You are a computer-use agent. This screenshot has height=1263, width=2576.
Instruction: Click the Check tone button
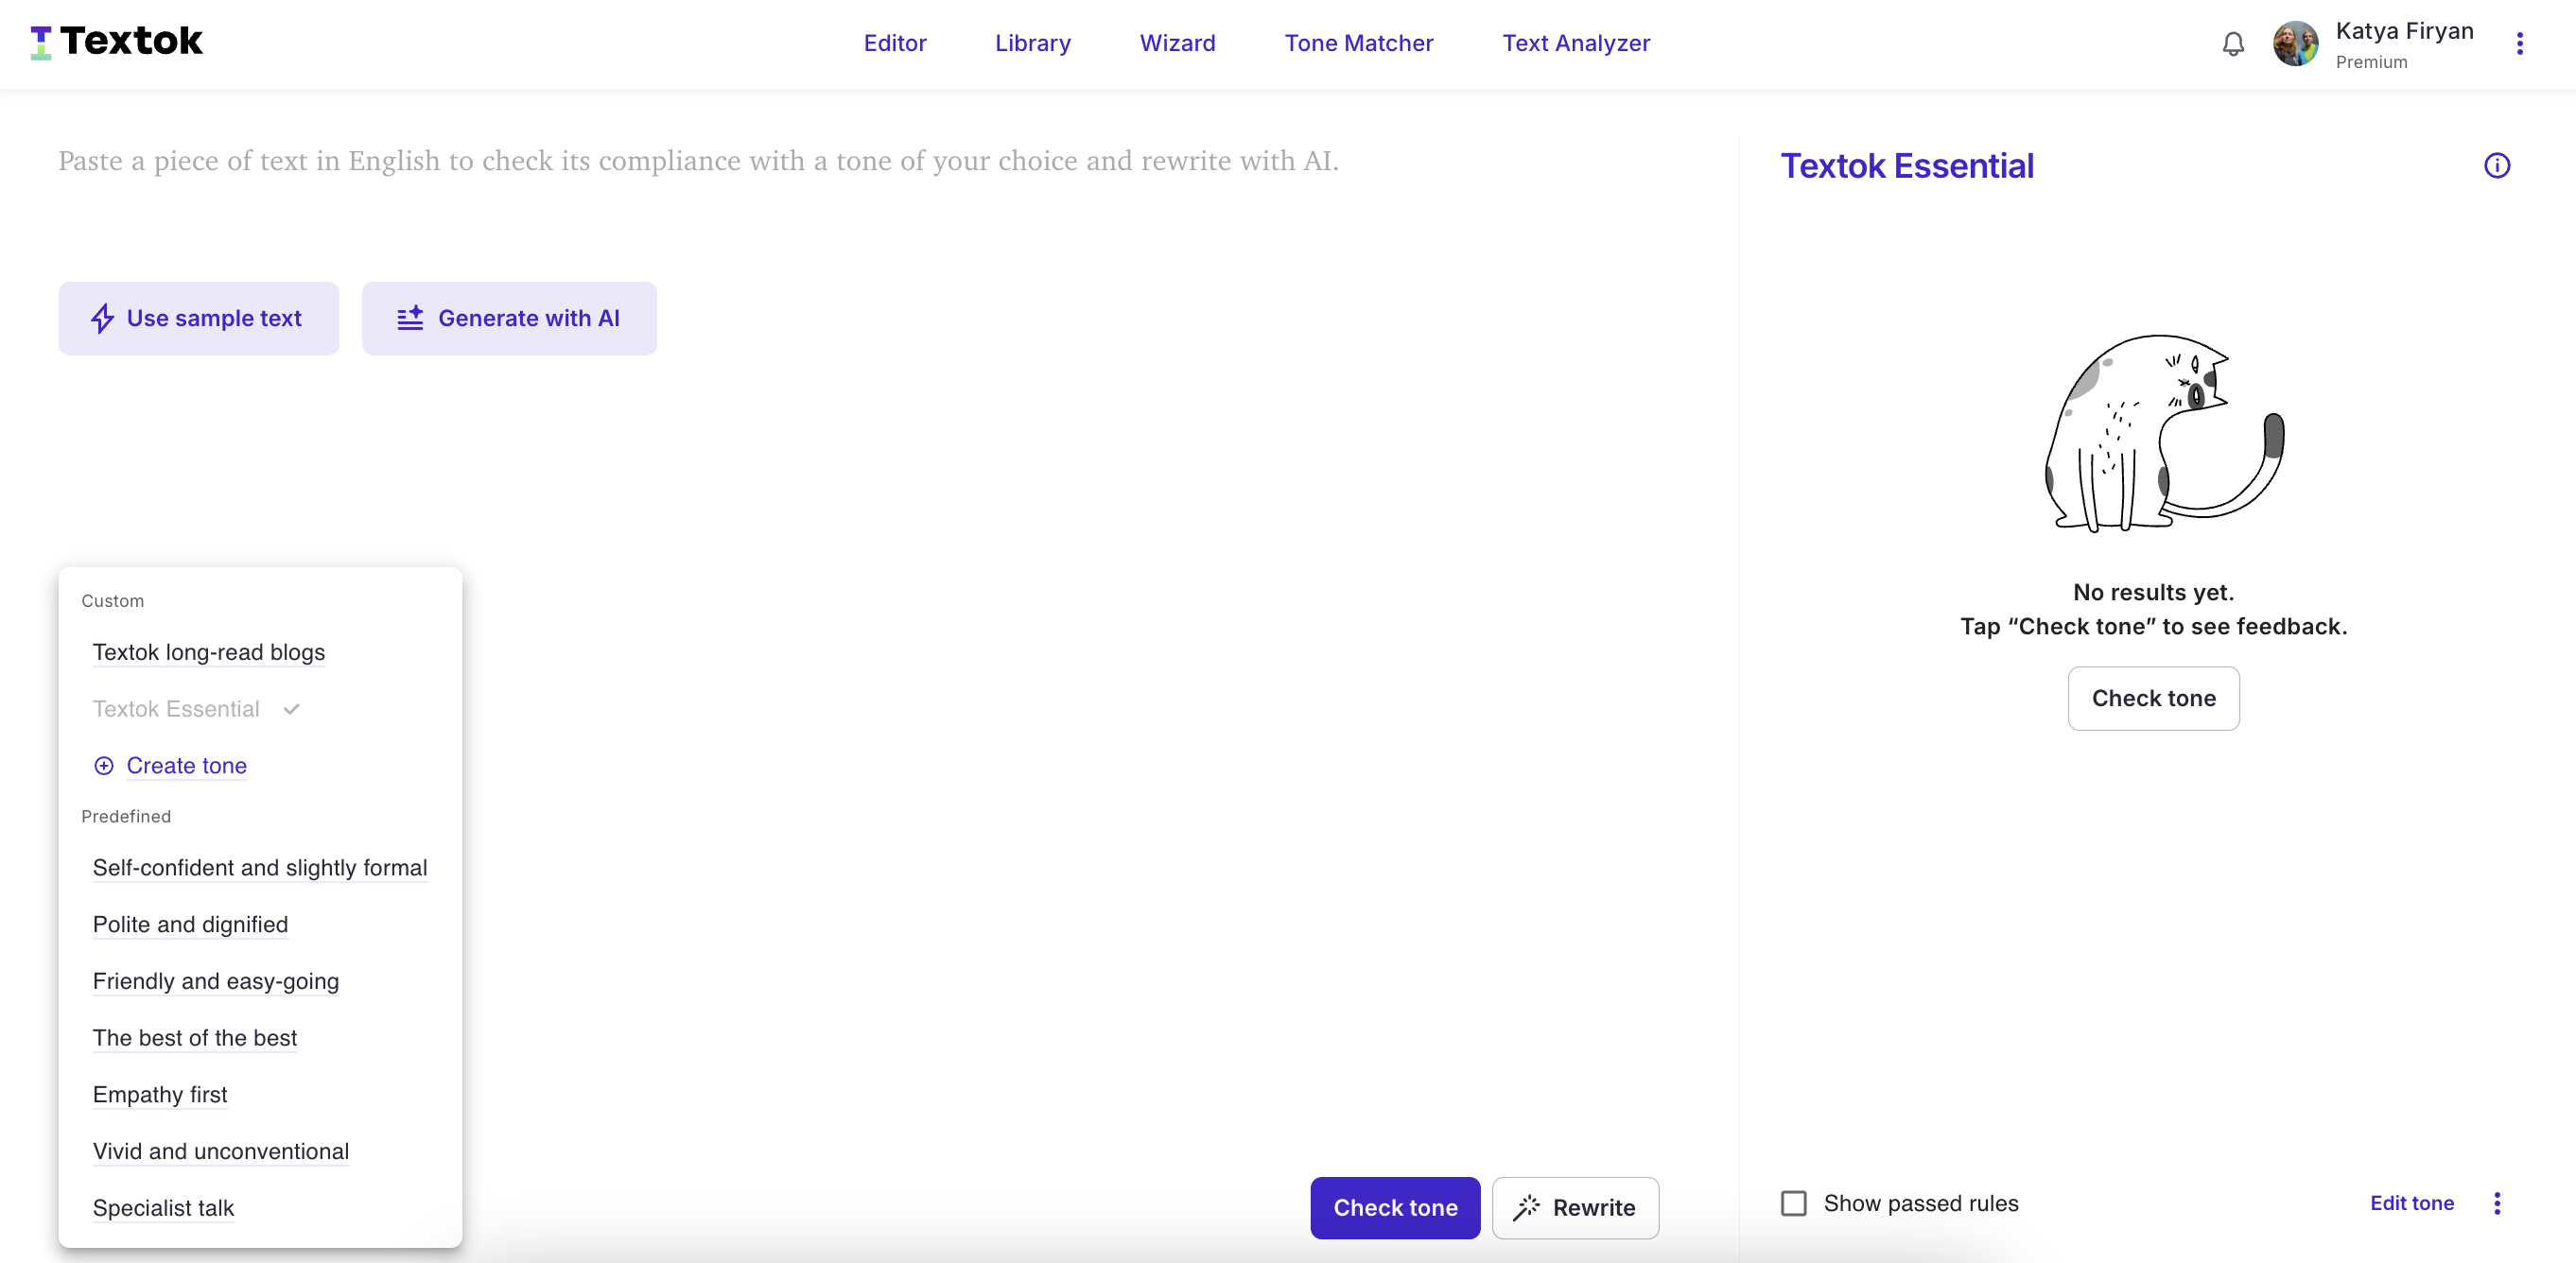click(x=1394, y=1207)
